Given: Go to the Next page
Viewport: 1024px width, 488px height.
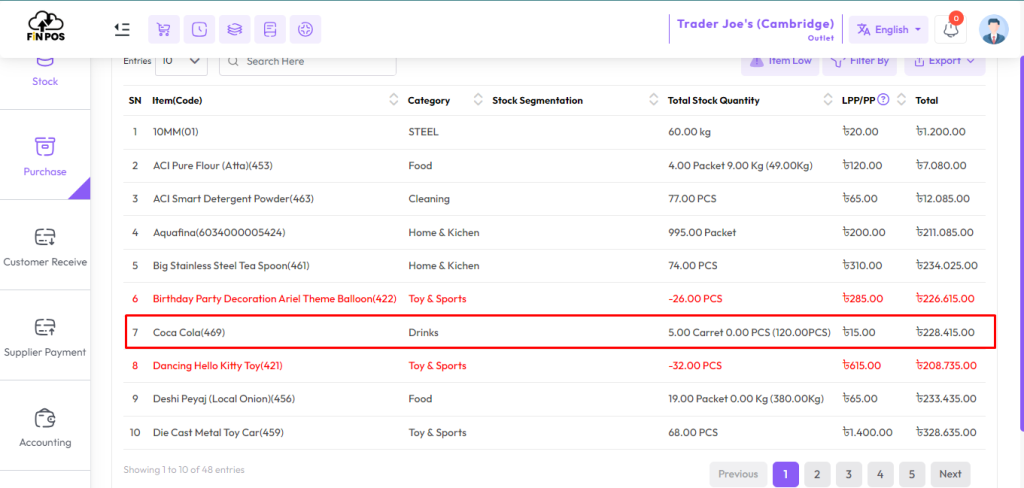Looking at the screenshot, I should (950, 474).
